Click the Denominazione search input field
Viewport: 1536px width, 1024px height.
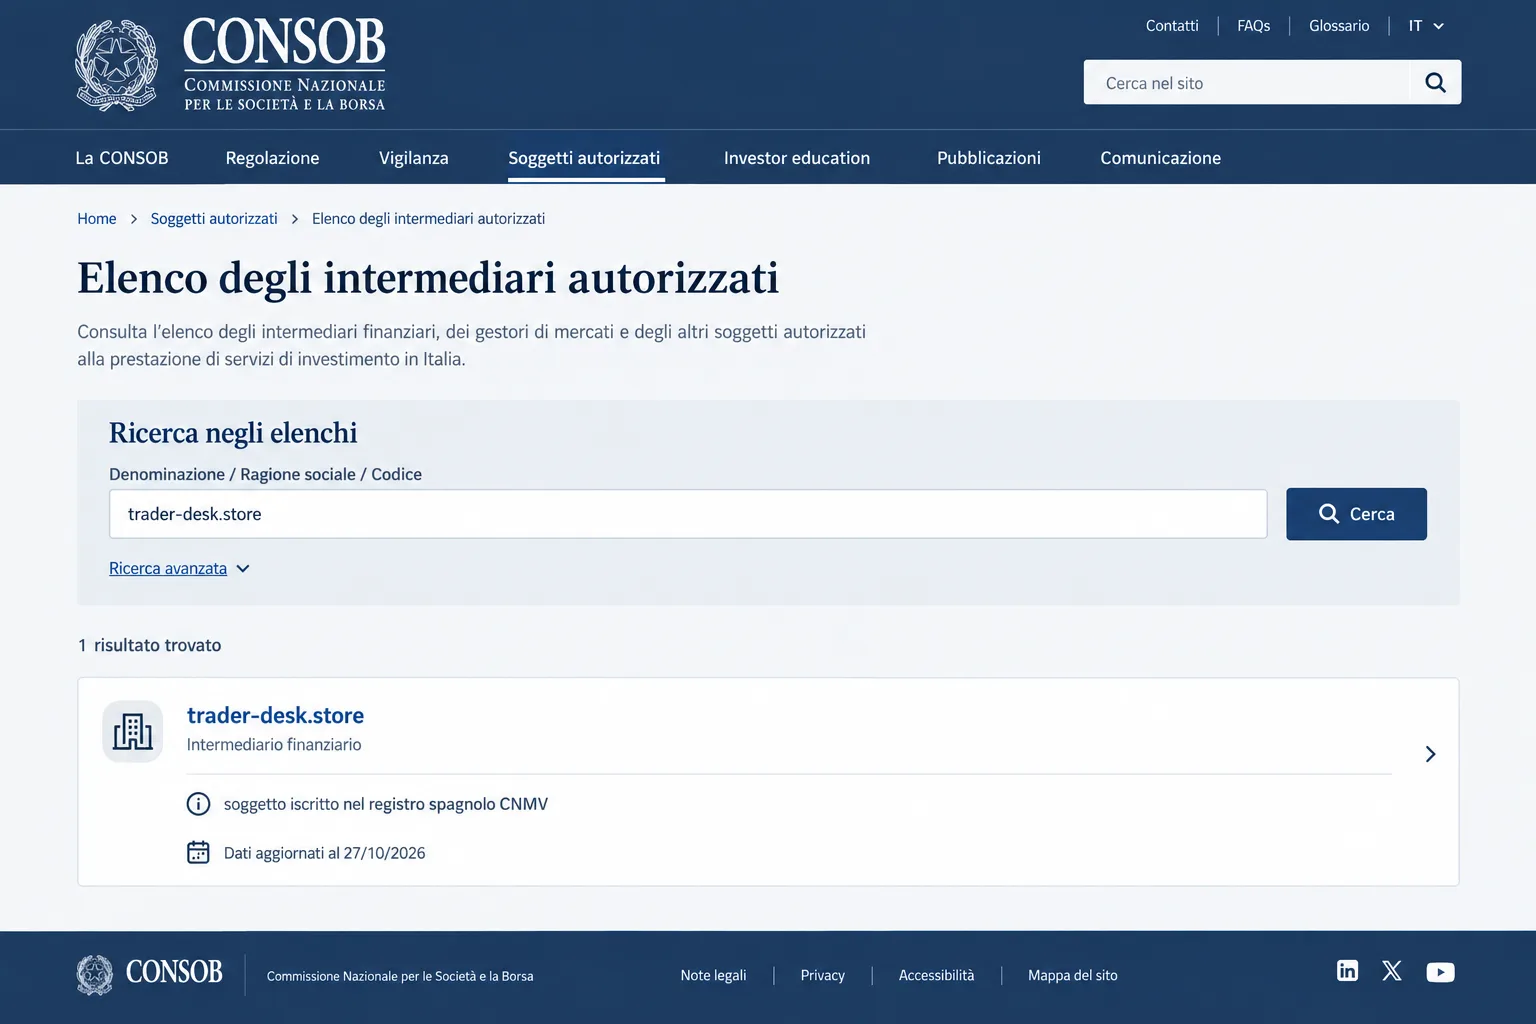(688, 514)
